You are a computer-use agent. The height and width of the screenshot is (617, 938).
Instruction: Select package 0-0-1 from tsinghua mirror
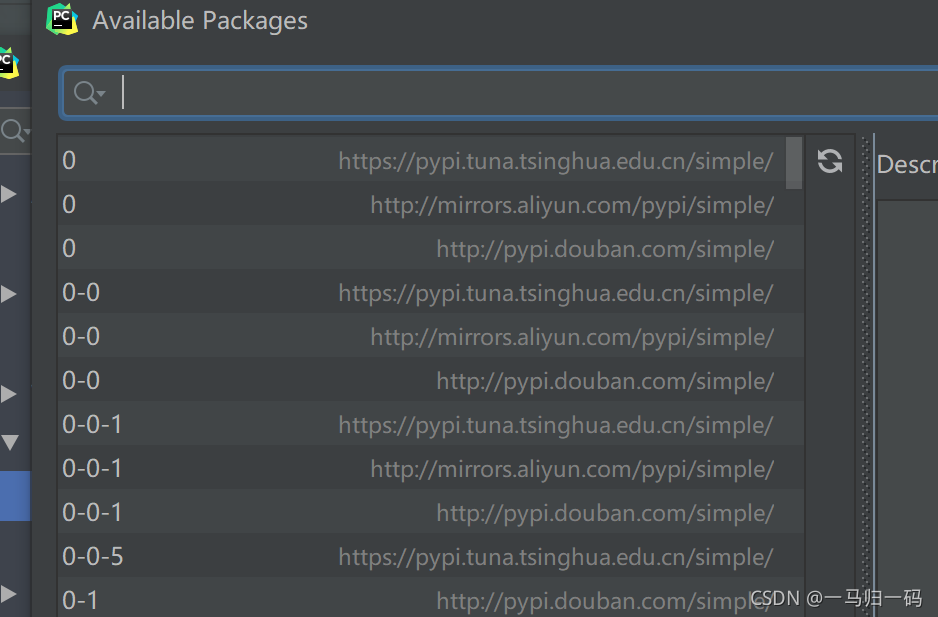(x=431, y=424)
